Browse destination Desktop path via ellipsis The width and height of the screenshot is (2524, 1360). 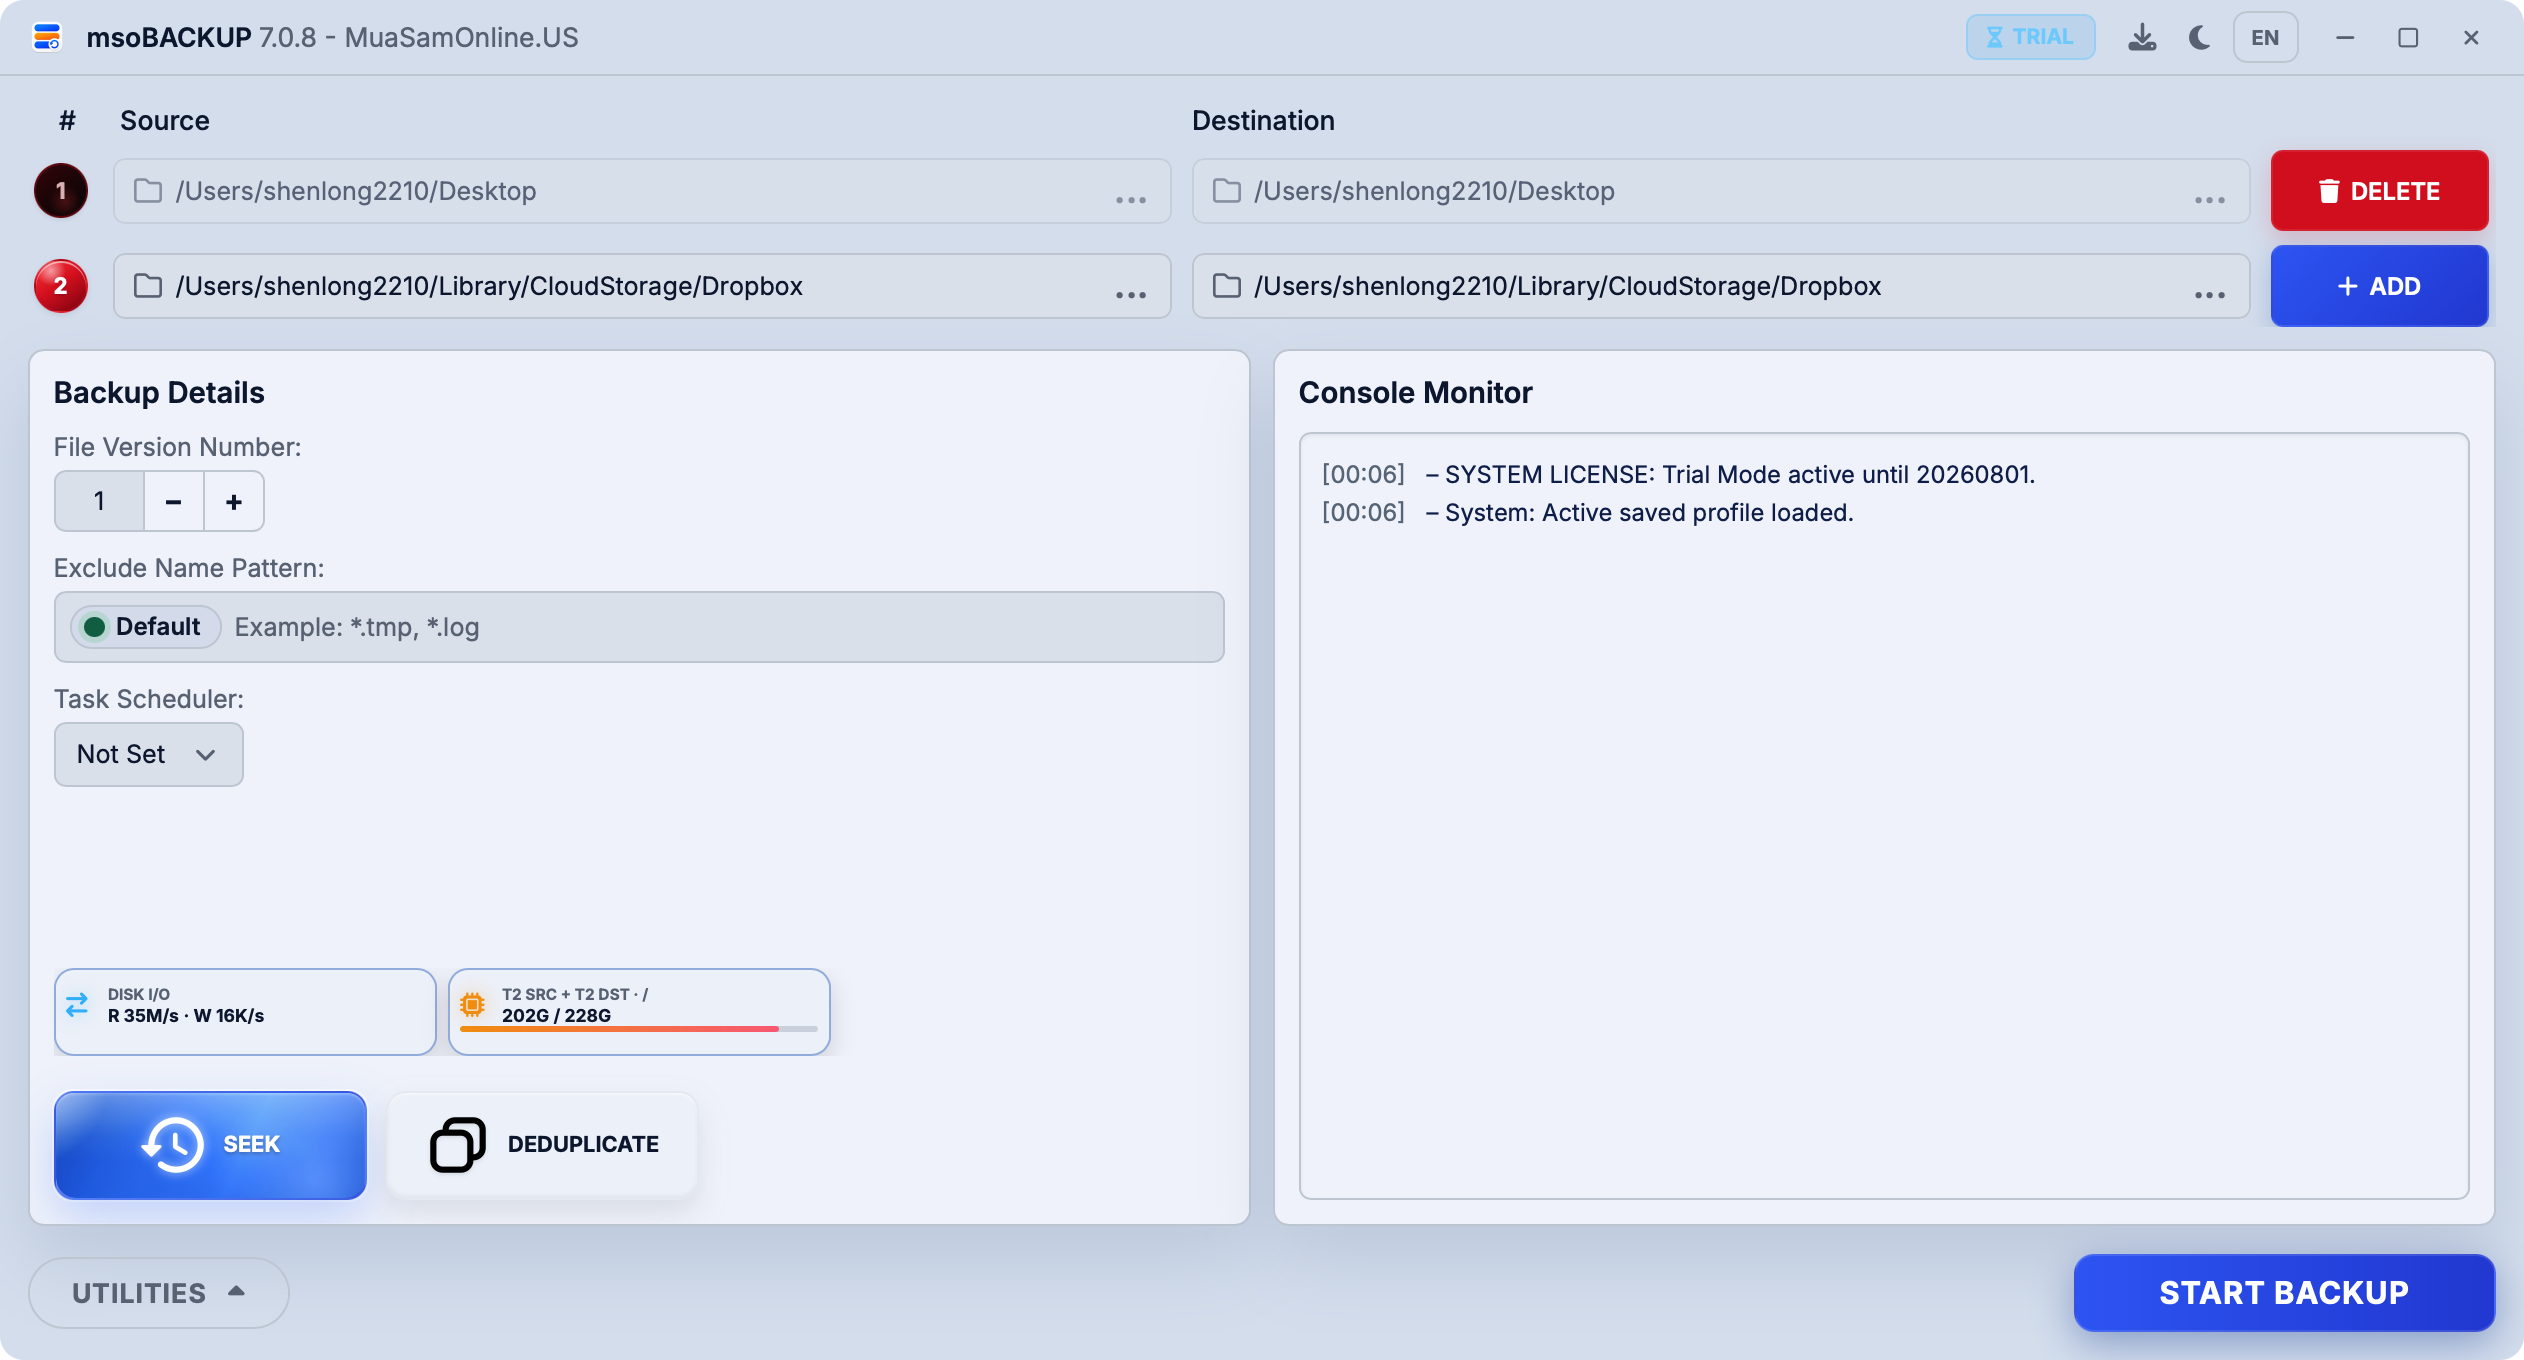[x=2210, y=199]
